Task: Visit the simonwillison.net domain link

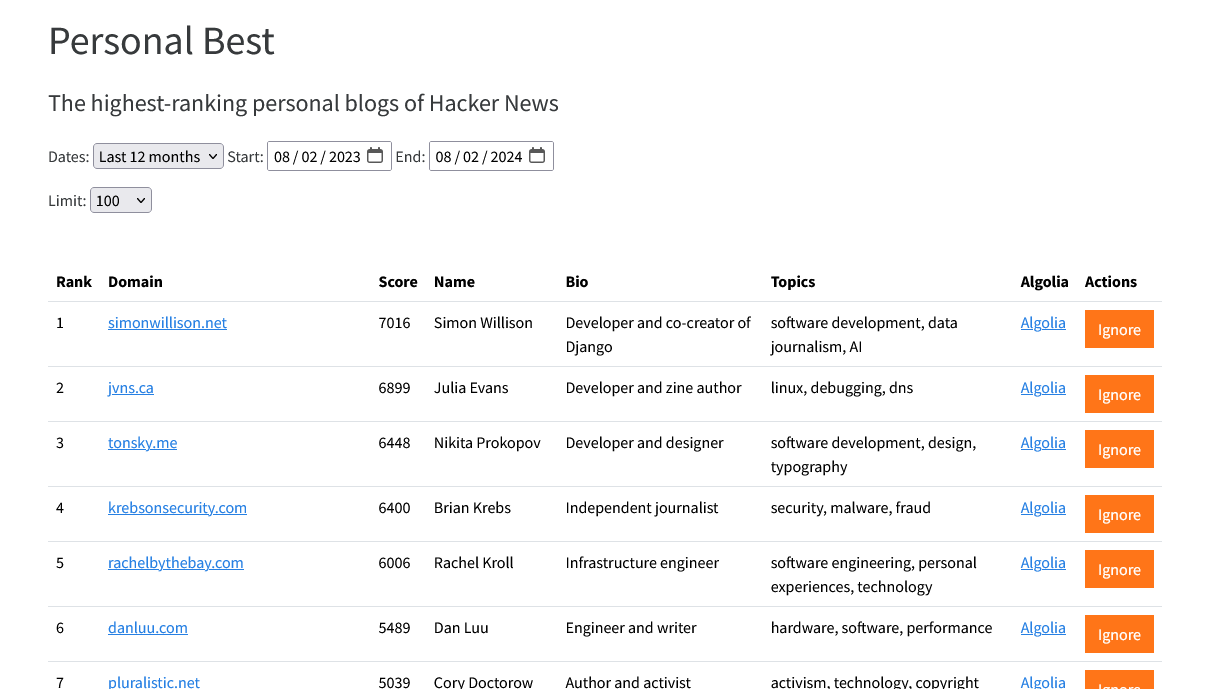Action: coord(167,323)
